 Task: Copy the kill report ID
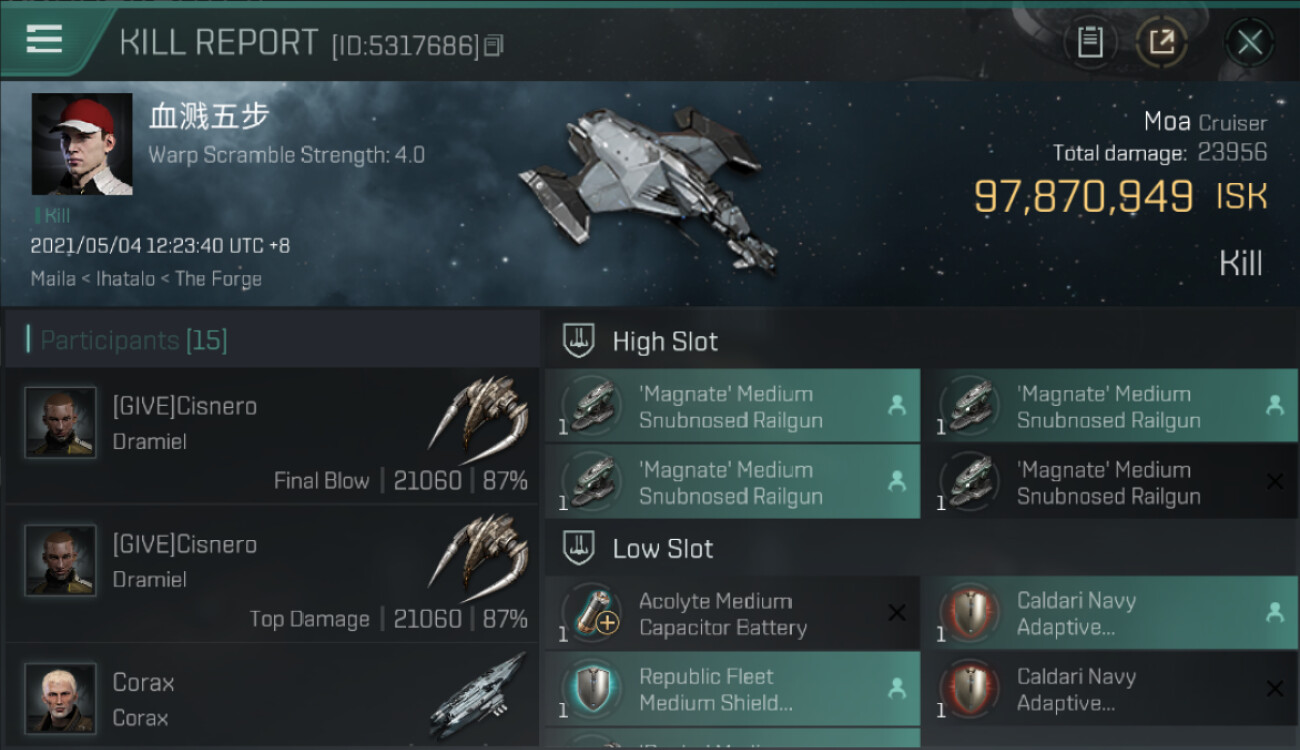click(x=493, y=46)
